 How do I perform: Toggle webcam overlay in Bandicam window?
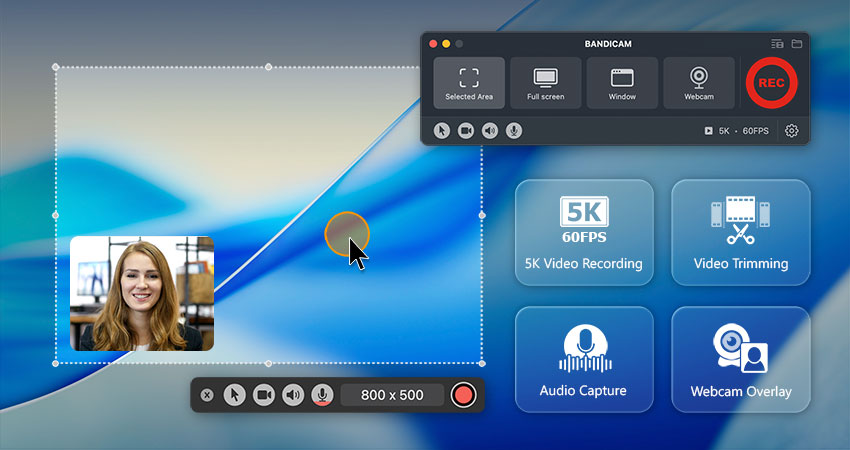(x=466, y=130)
